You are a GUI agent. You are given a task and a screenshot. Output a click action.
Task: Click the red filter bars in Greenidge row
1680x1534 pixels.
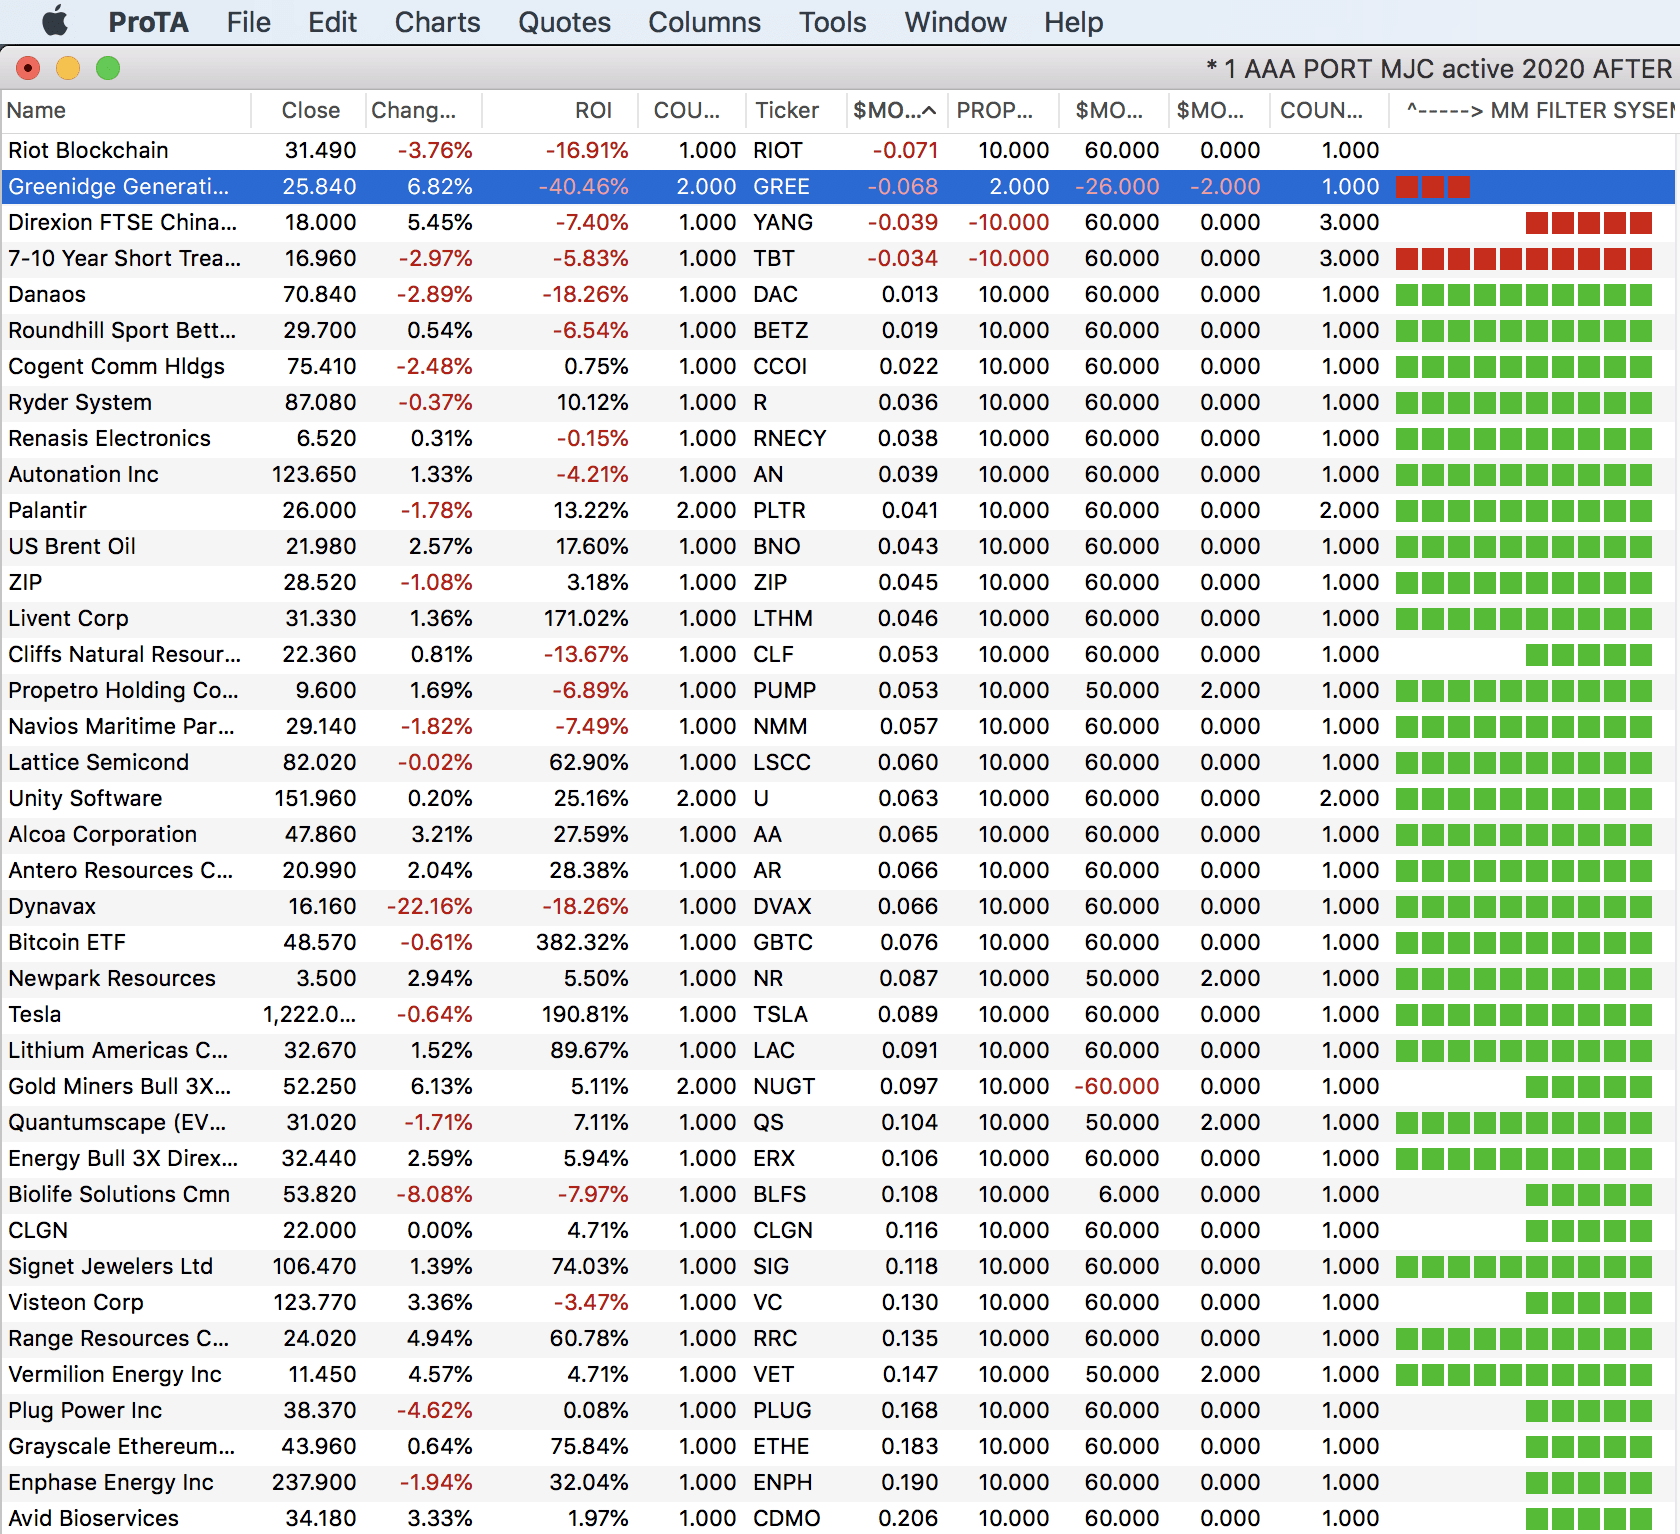pos(1432,187)
